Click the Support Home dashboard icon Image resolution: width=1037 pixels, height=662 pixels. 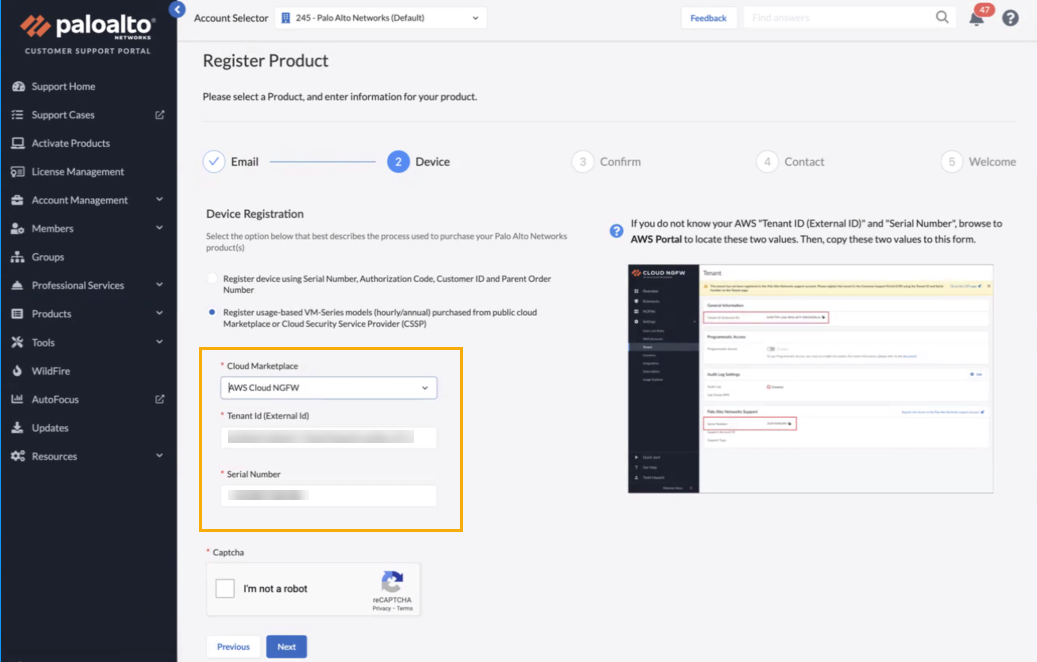coord(18,87)
